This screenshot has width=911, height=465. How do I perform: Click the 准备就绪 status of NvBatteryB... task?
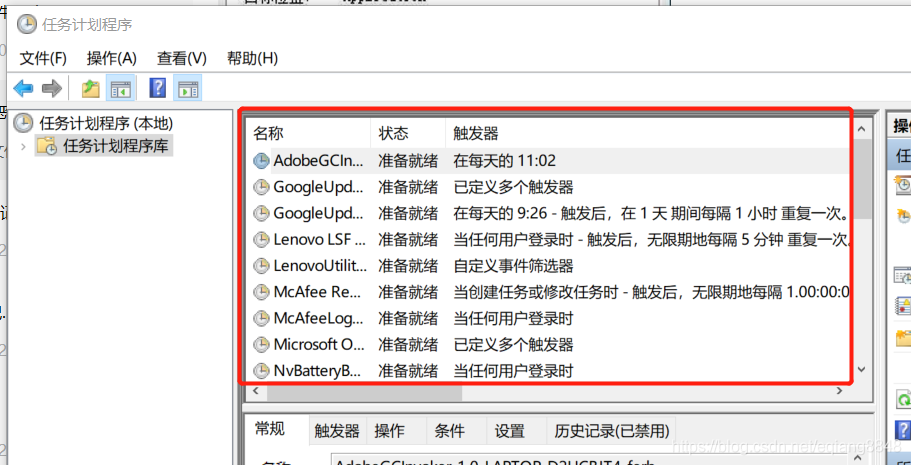click(408, 370)
